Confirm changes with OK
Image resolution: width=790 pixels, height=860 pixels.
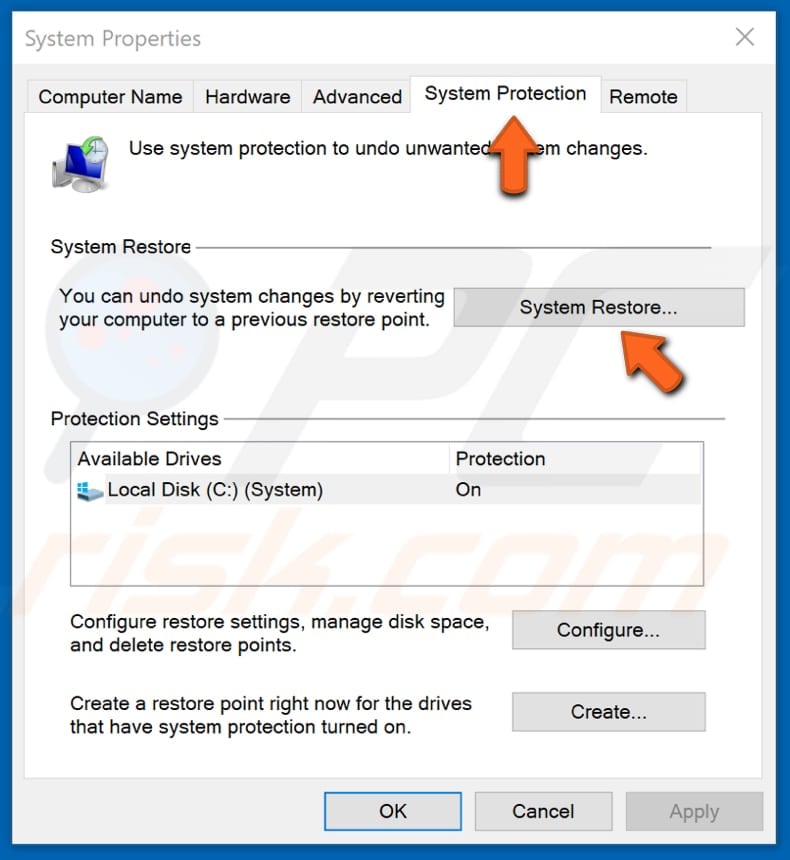point(393,811)
